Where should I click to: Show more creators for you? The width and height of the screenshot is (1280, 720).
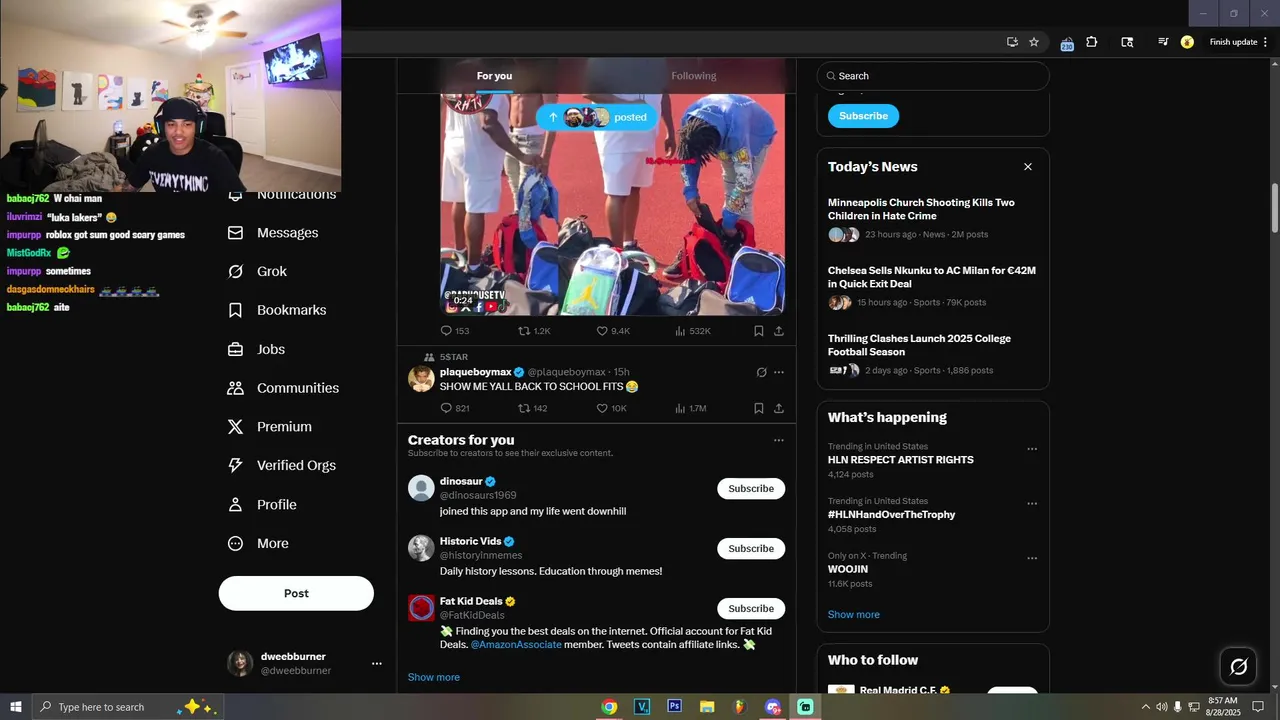tap(434, 677)
